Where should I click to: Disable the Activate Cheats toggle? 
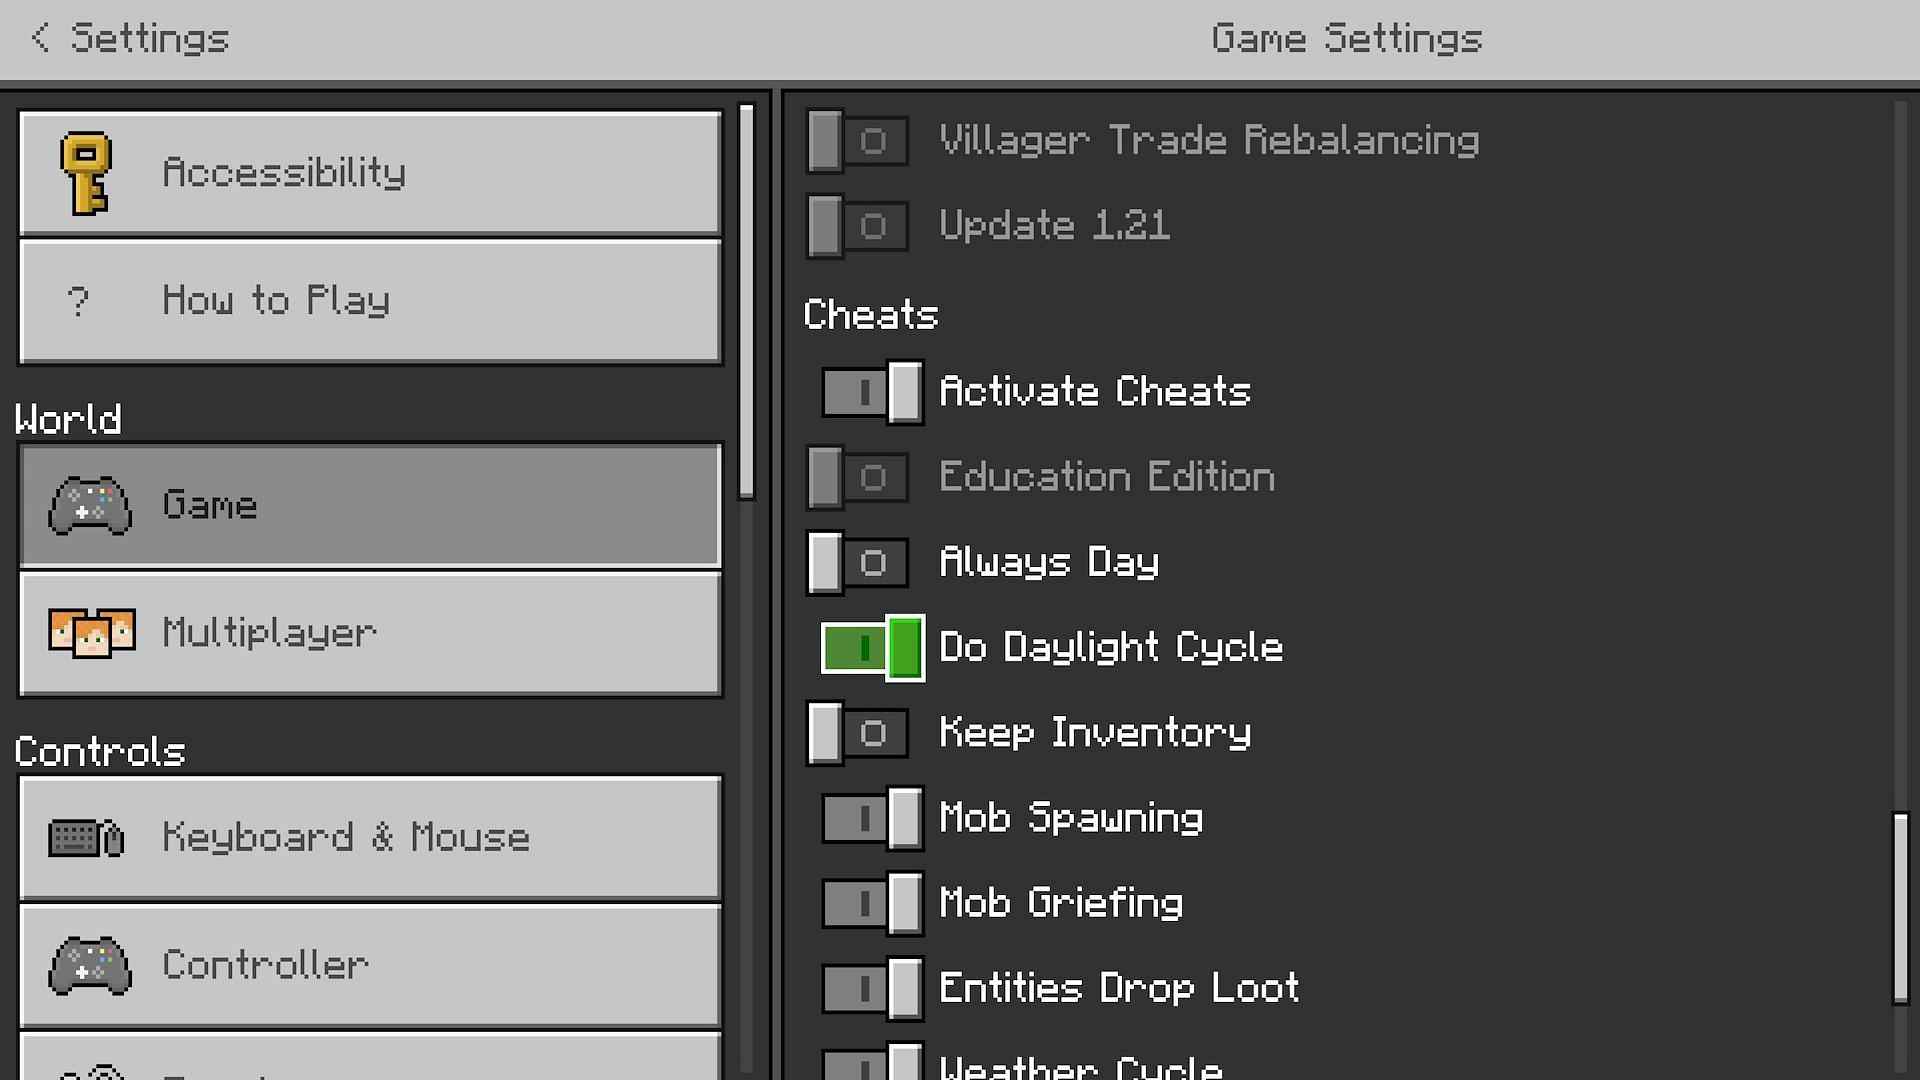[x=871, y=392]
